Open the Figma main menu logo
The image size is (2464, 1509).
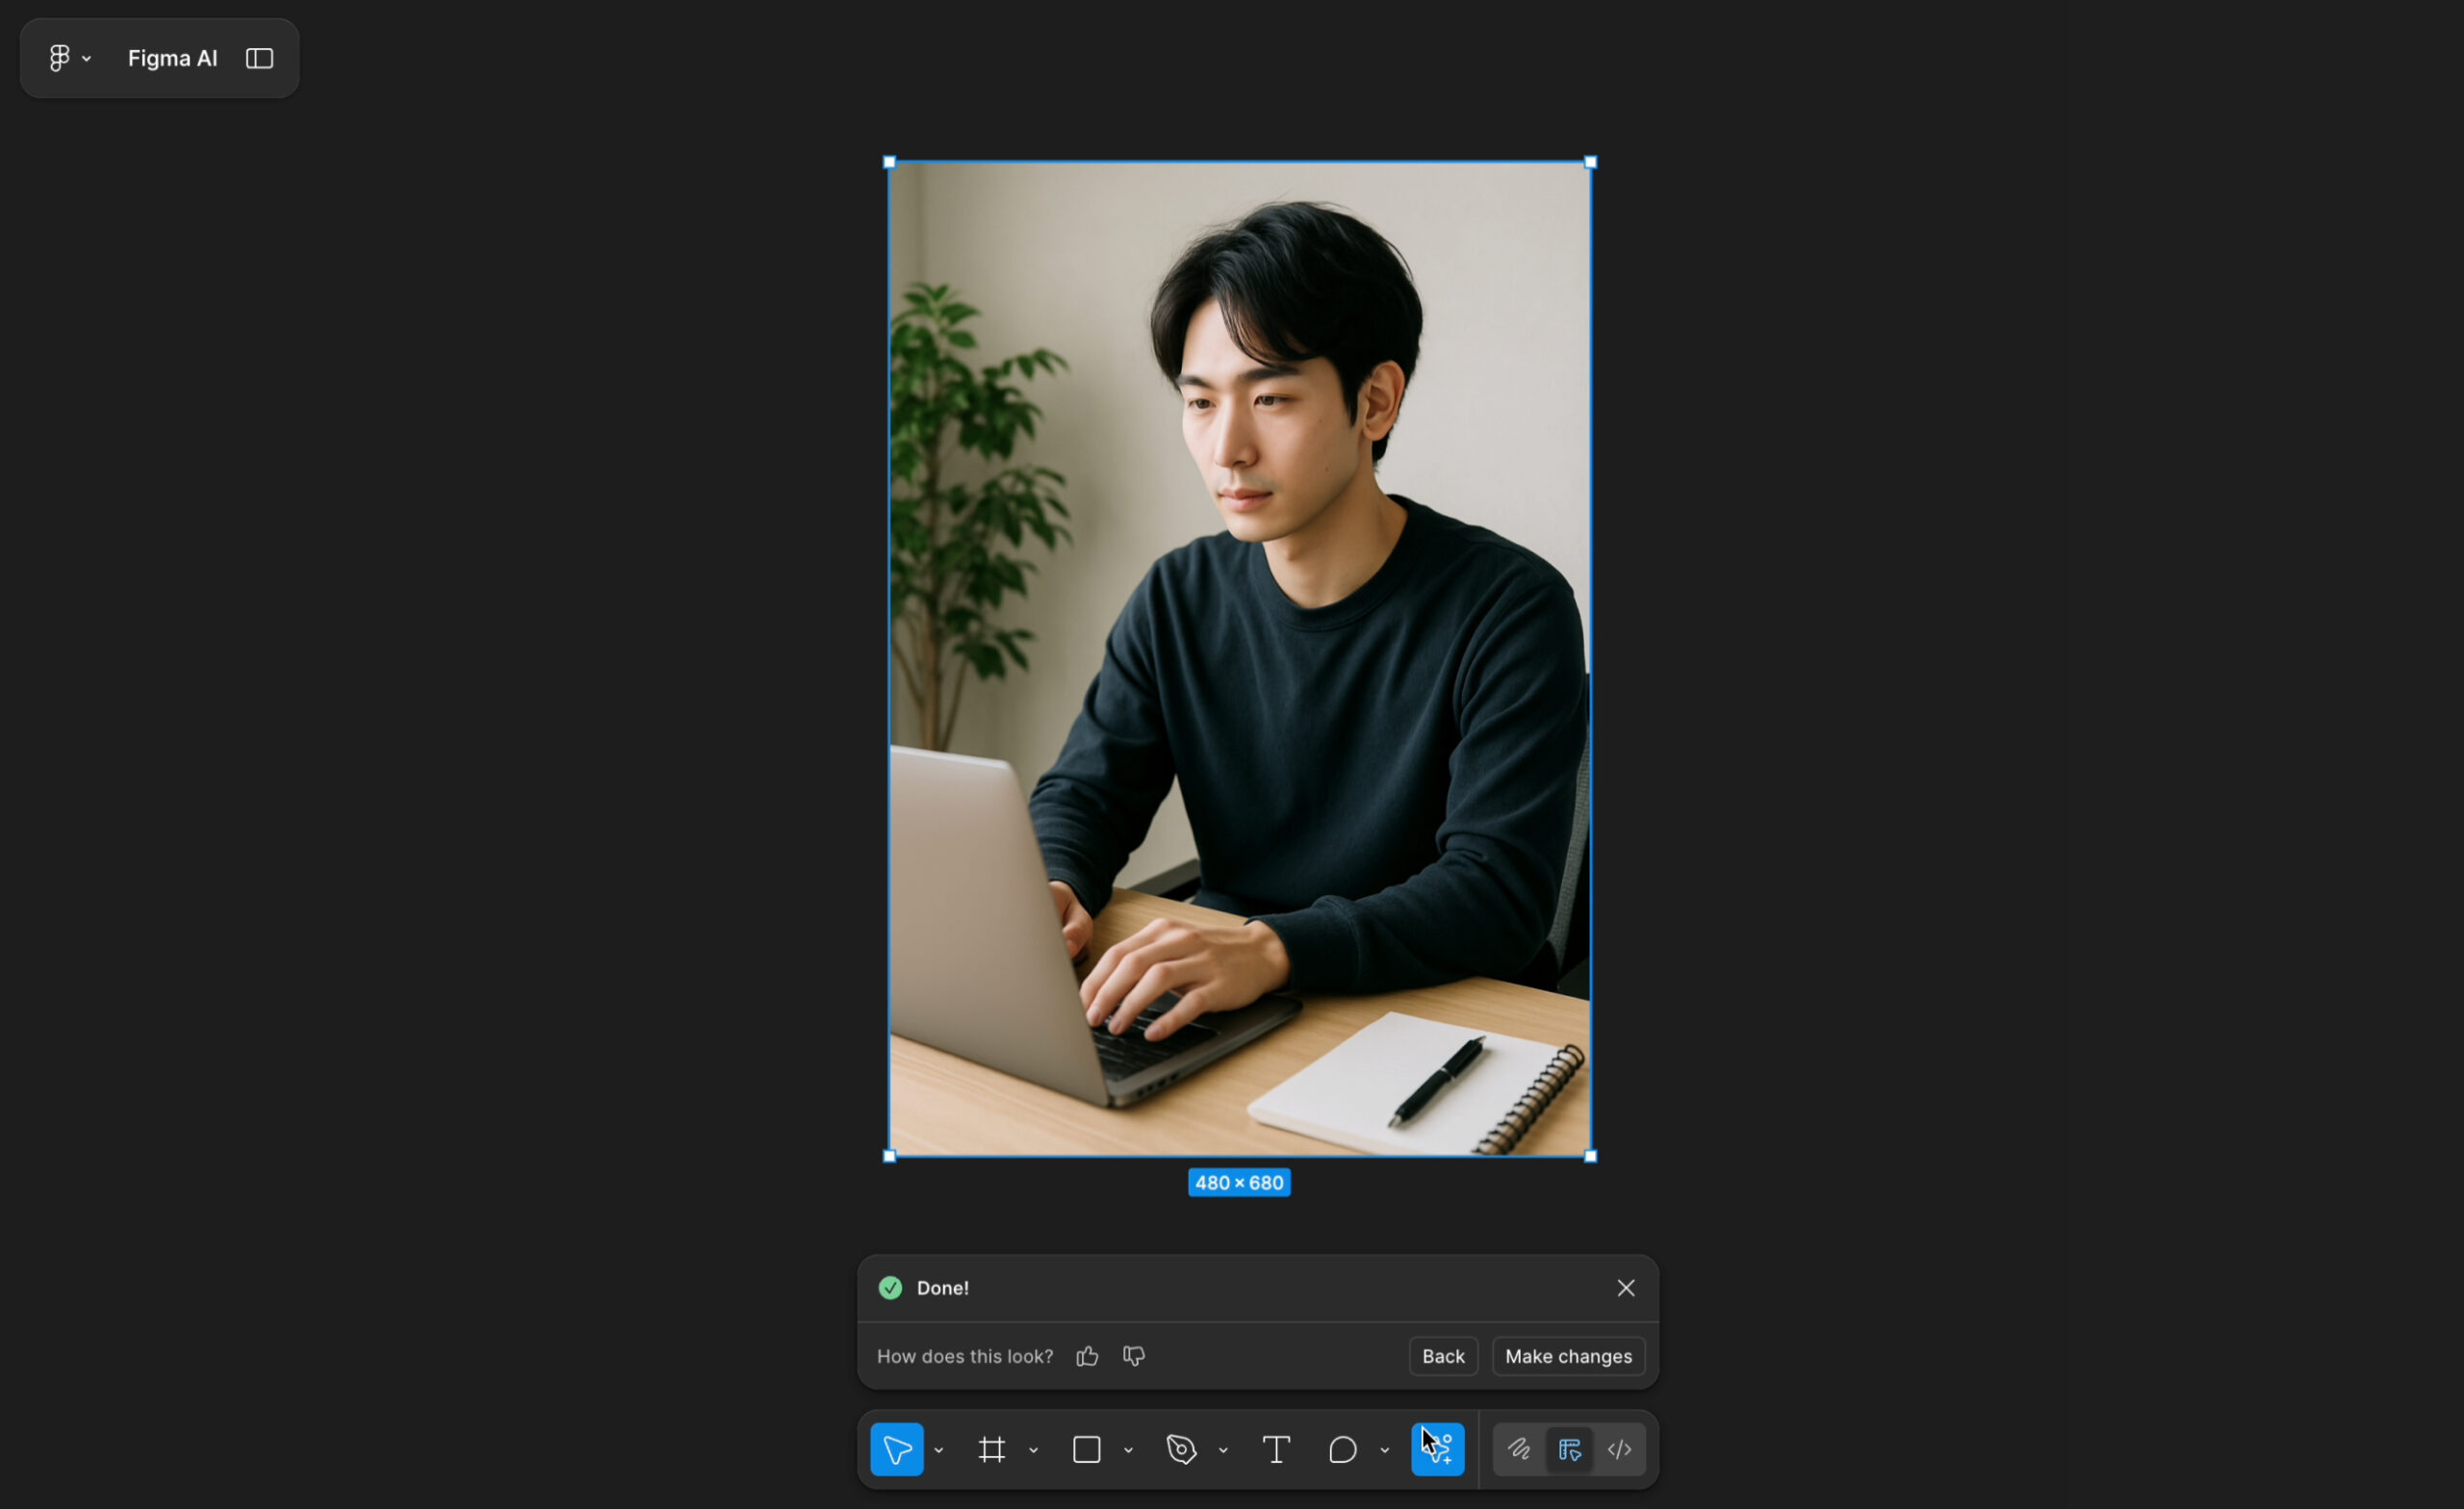59,59
